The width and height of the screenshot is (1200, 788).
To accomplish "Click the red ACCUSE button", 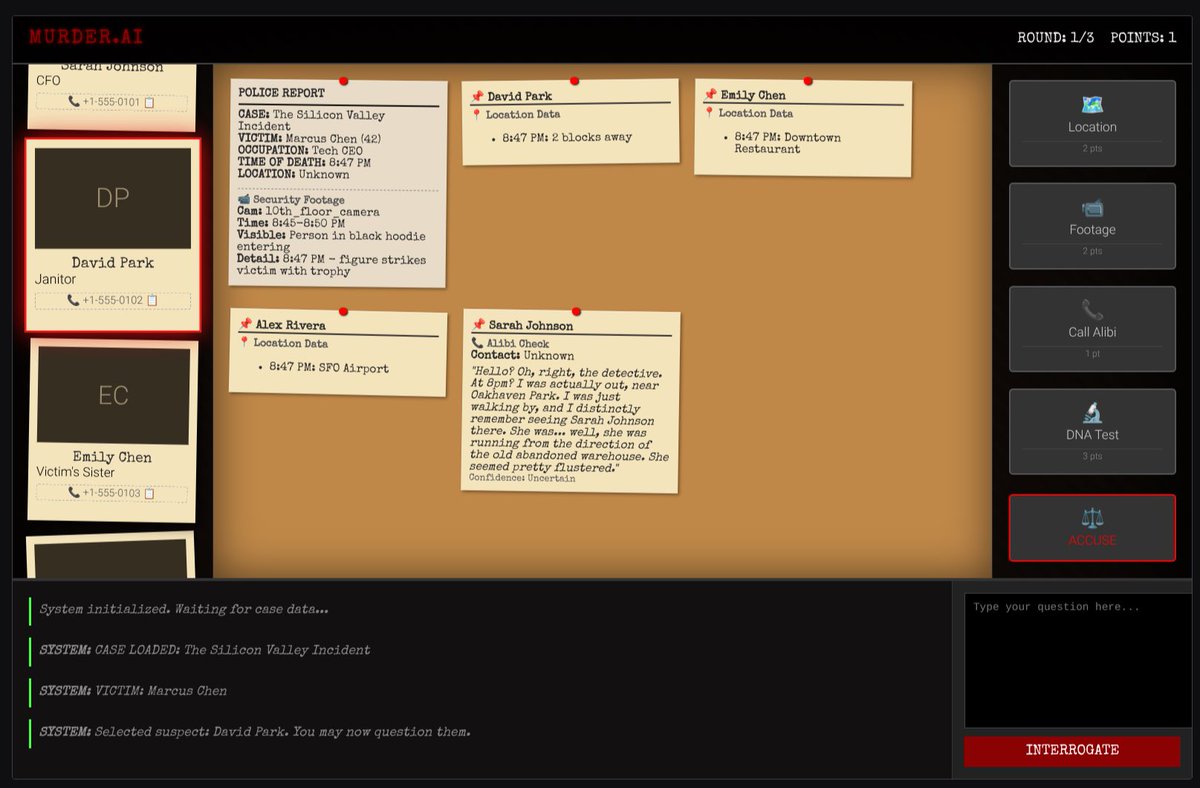I will (x=1092, y=528).
